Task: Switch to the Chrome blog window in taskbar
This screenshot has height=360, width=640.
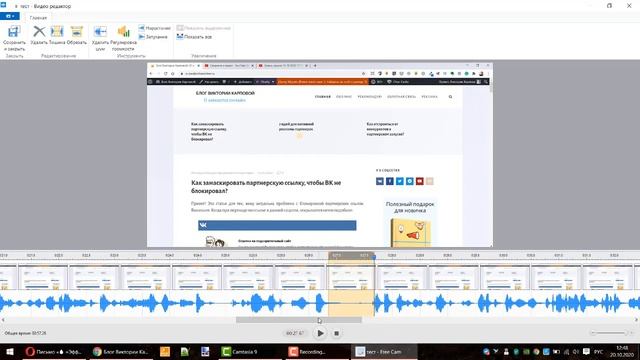Action: pyautogui.click(x=121, y=351)
